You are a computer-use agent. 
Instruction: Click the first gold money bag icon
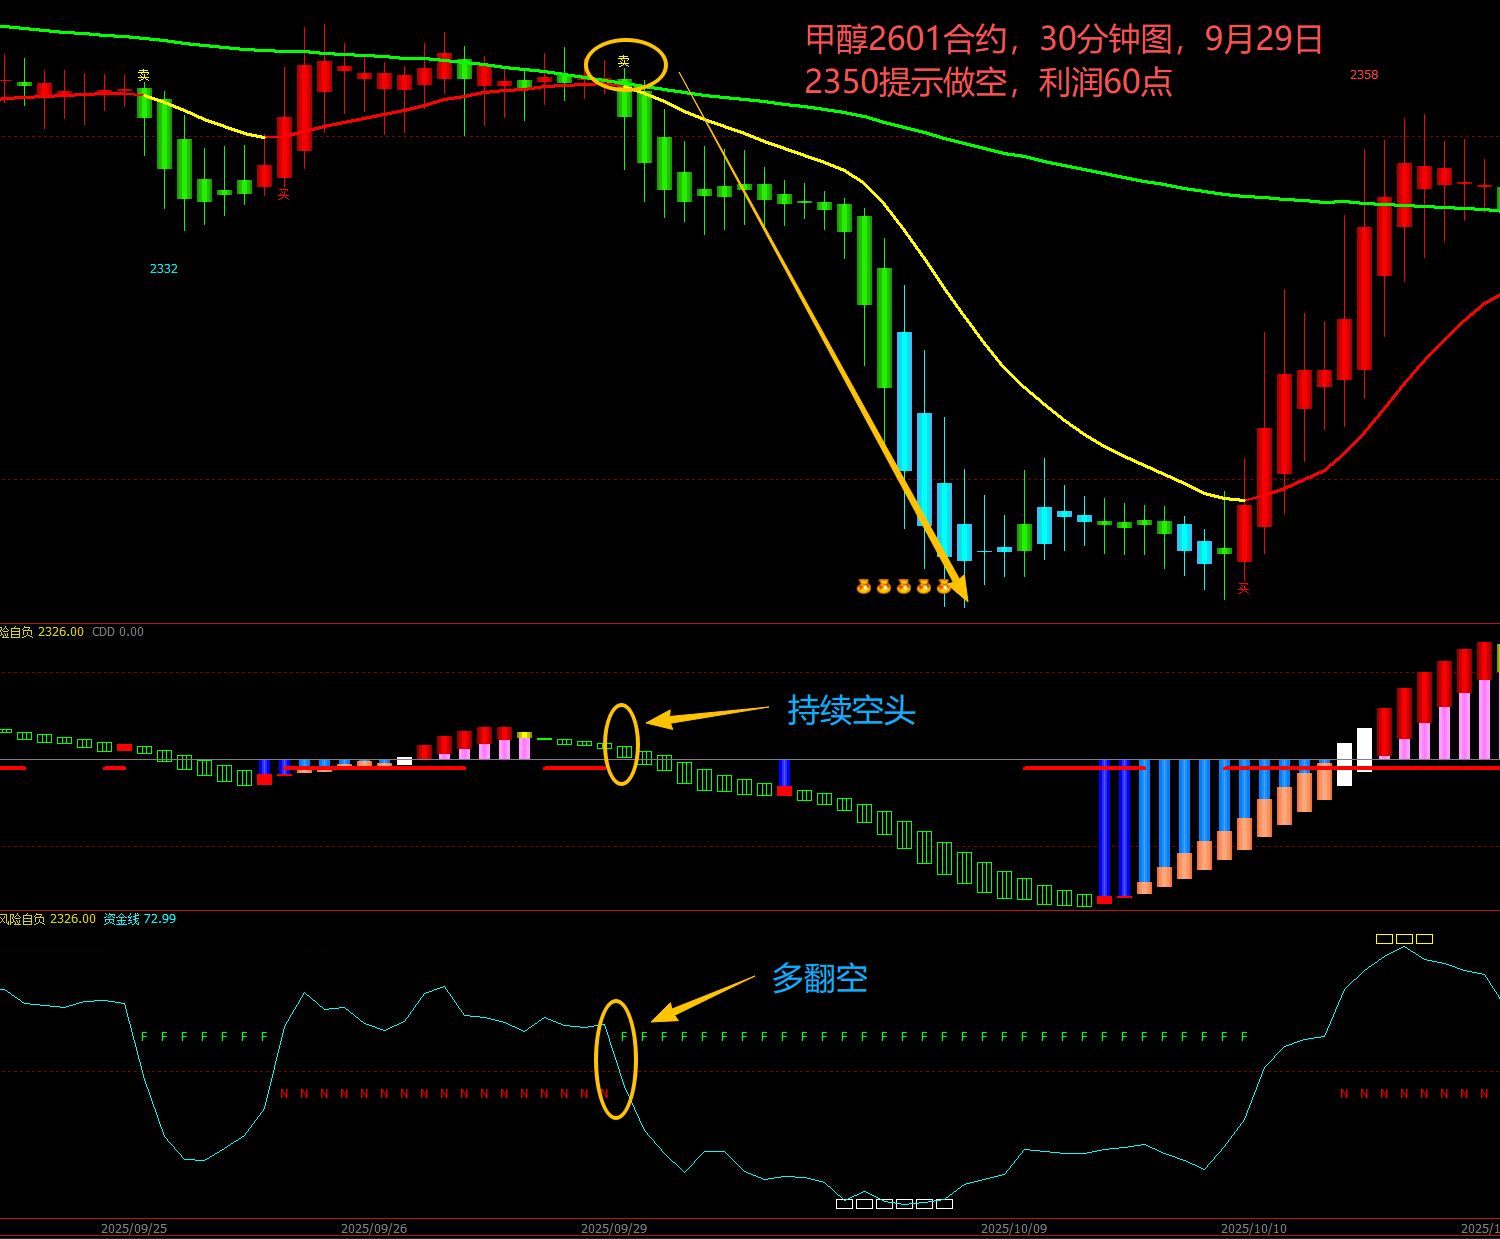tap(864, 586)
